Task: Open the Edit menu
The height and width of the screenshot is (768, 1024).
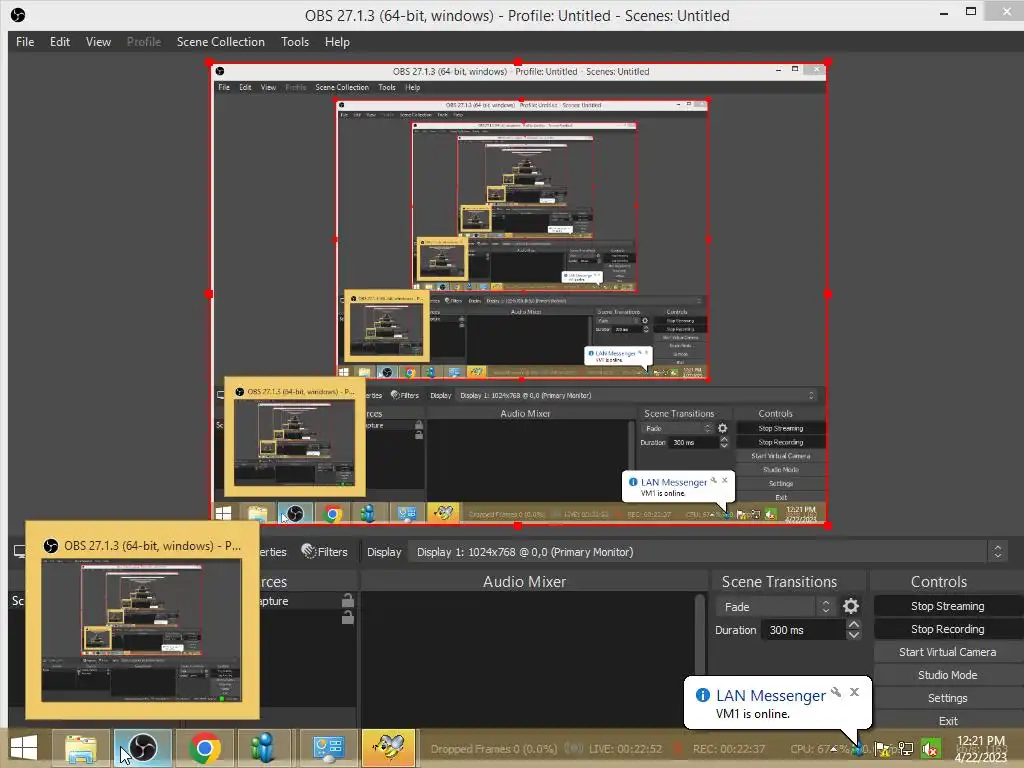Action: [x=59, y=42]
